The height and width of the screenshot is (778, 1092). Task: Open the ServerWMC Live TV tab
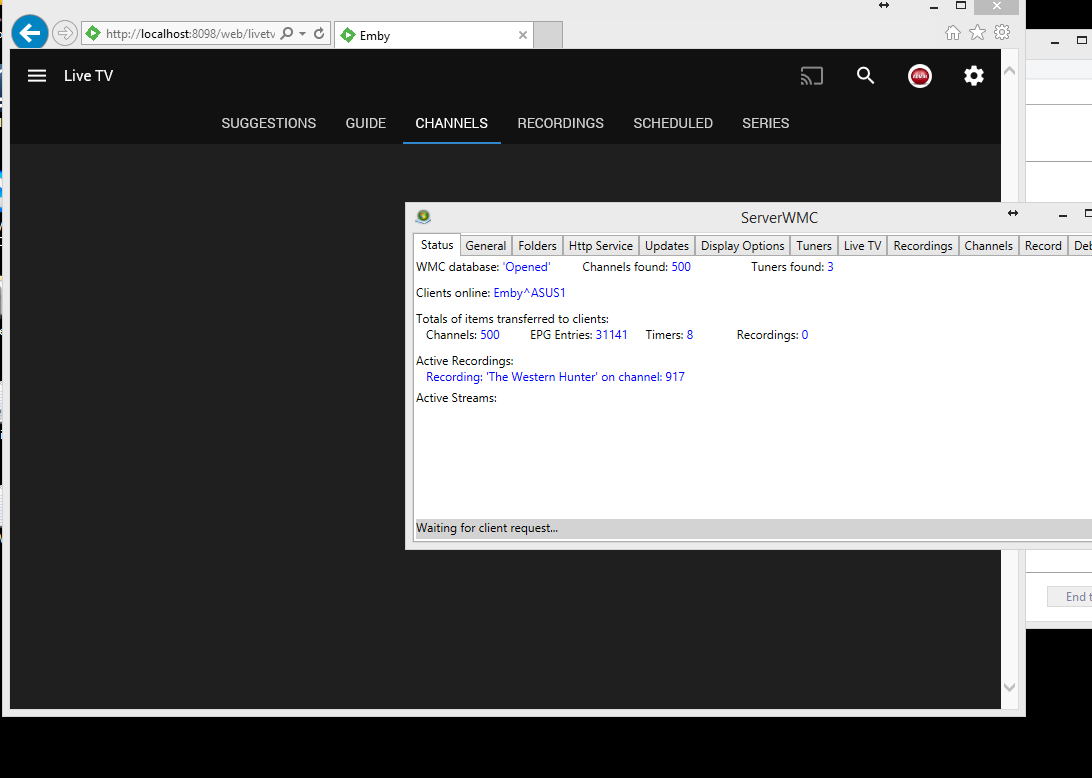click(862, 246)
